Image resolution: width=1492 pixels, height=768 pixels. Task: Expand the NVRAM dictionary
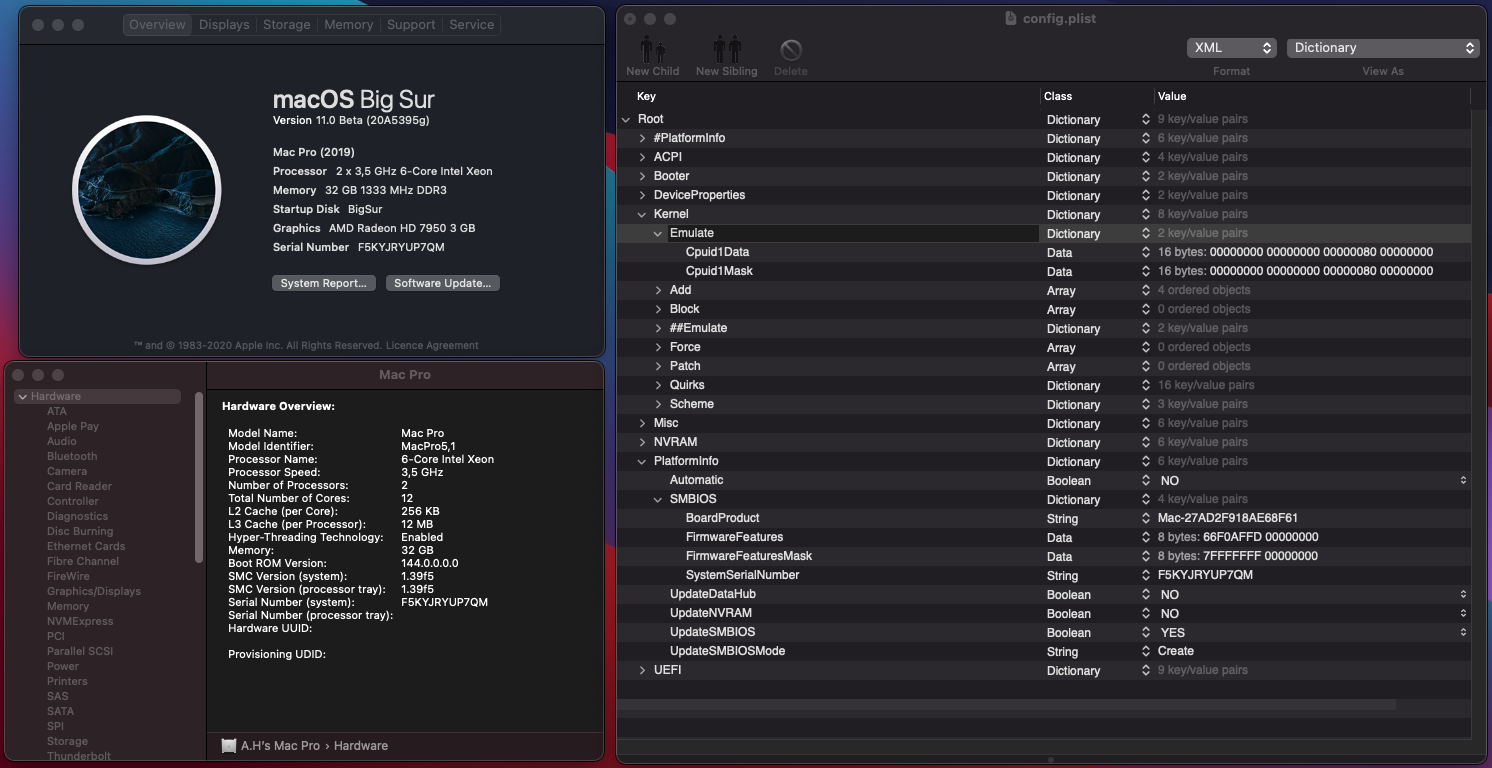coord(642,442)
